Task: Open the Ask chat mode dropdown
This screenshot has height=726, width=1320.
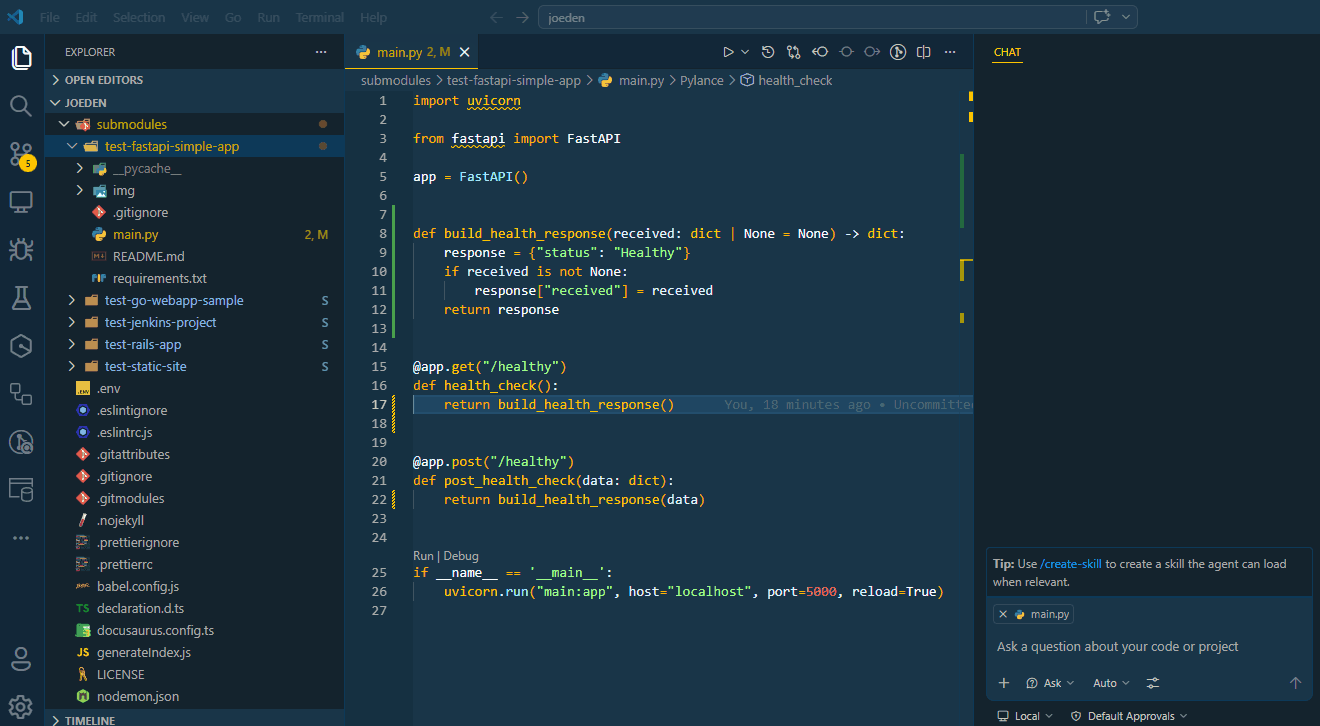Action: pos(1050,683)
